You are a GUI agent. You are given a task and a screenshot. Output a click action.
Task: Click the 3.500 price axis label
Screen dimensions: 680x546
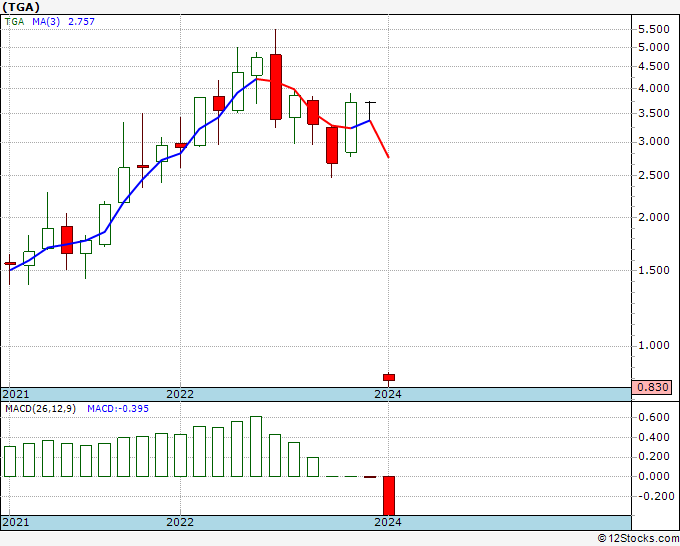654,114
